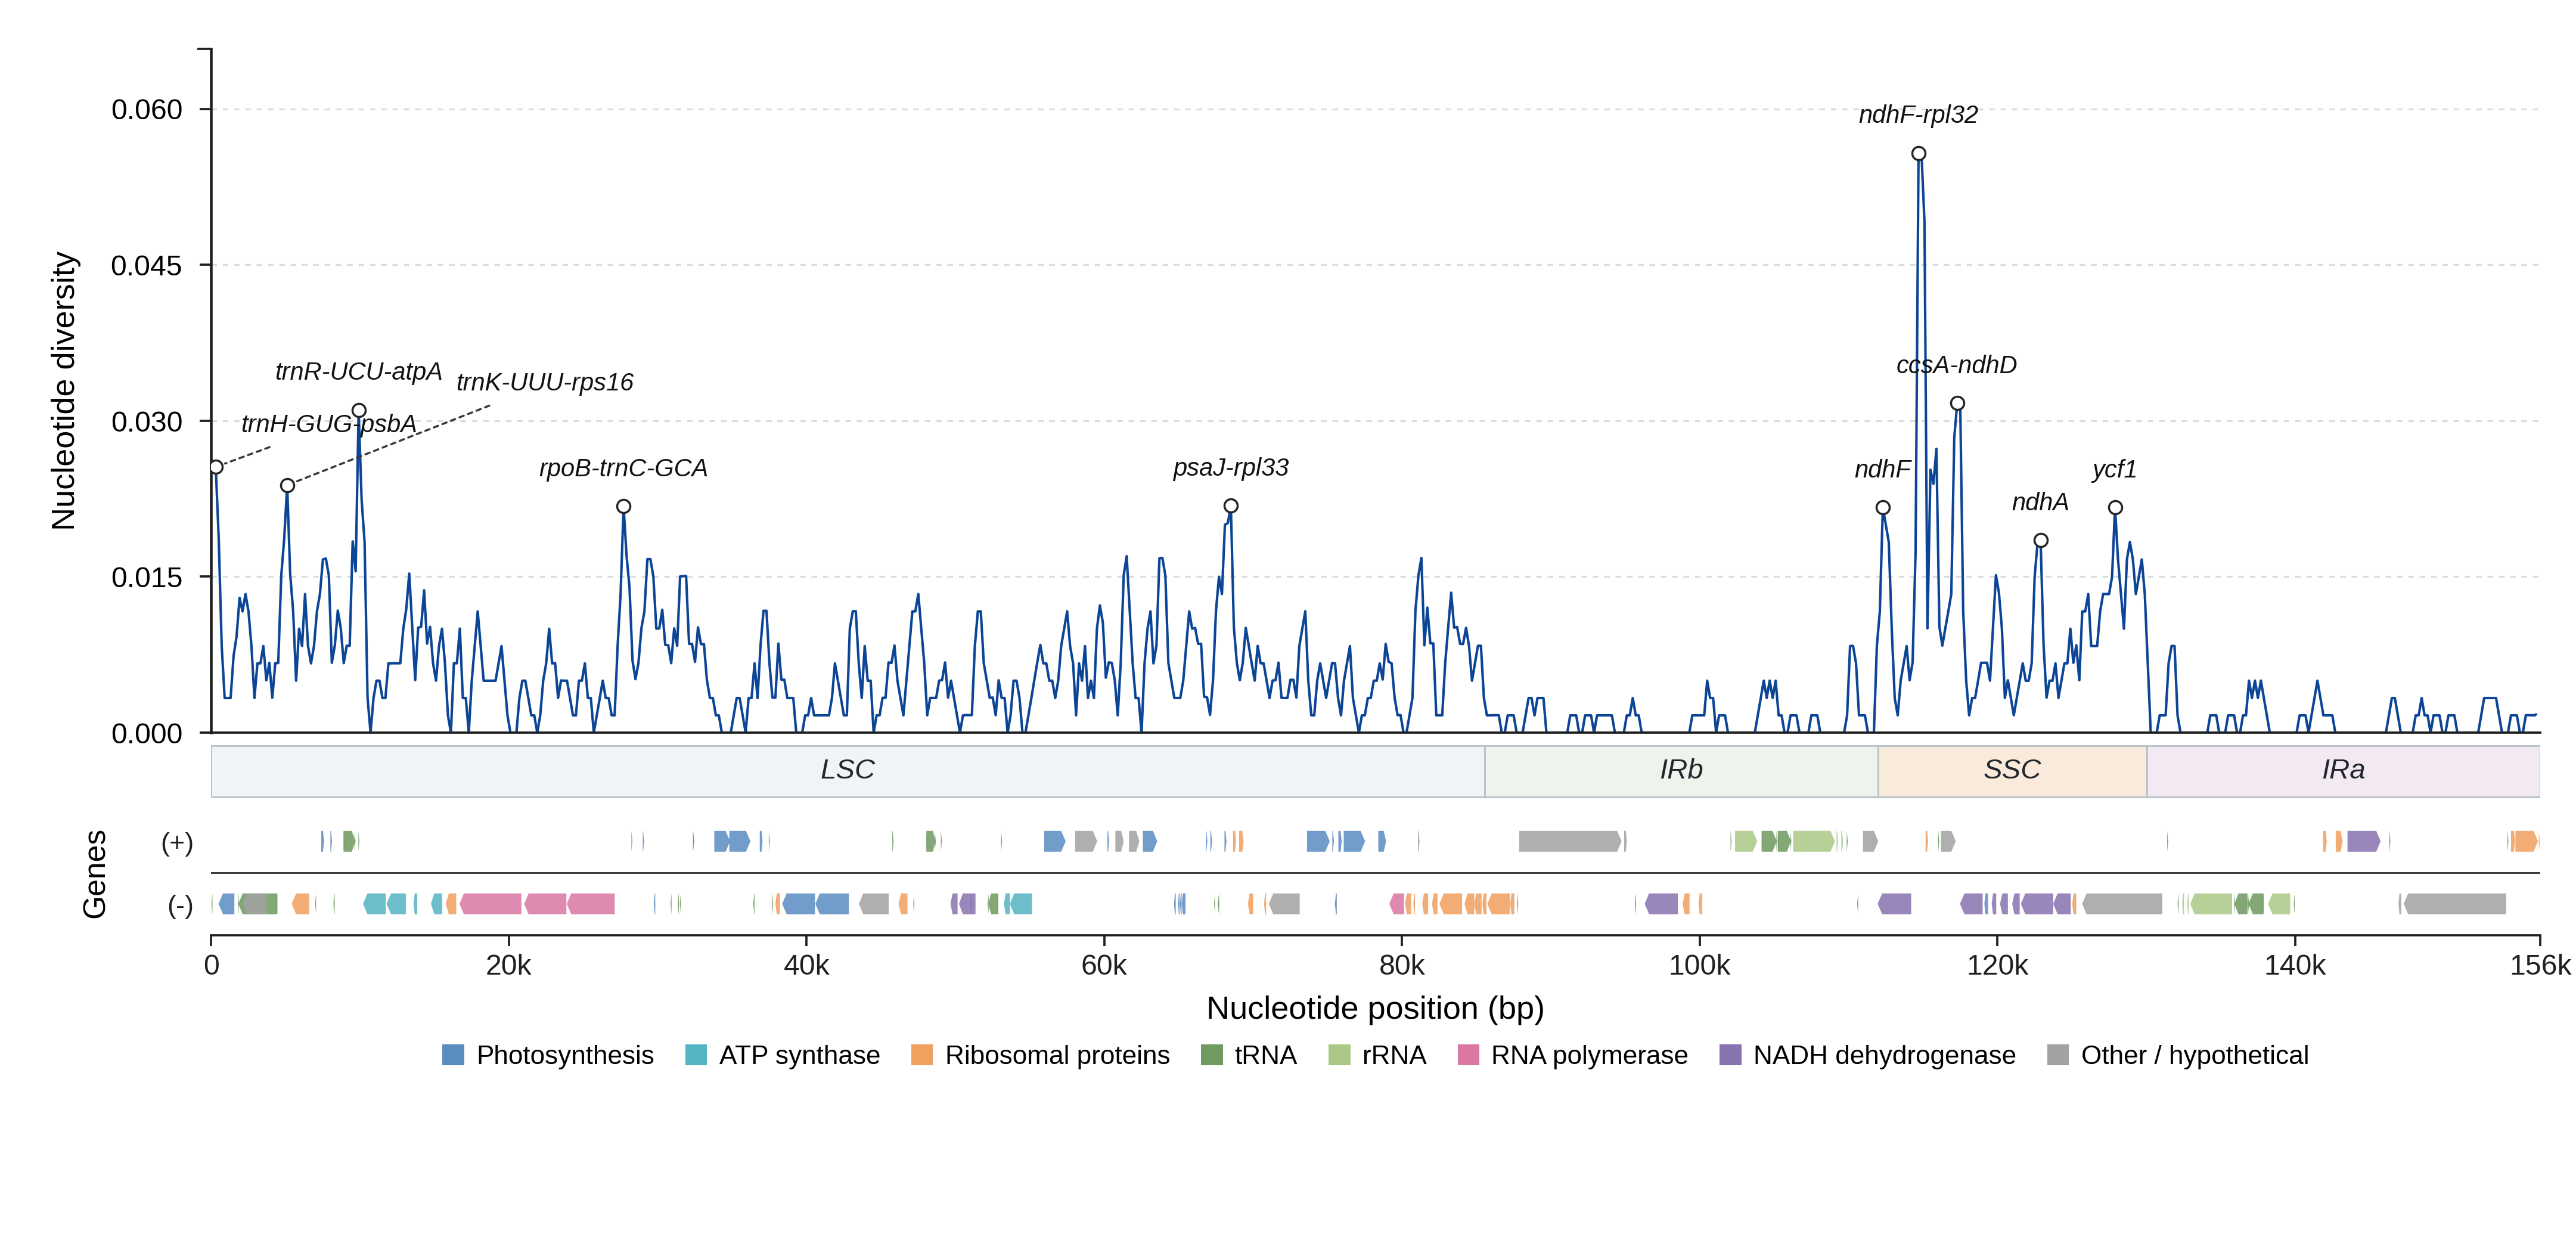Viewport: 2576px width, 1253px height.
Task: Click the 'Nucleotide position (bp)' axis title
Action: pos(1375,1008)
